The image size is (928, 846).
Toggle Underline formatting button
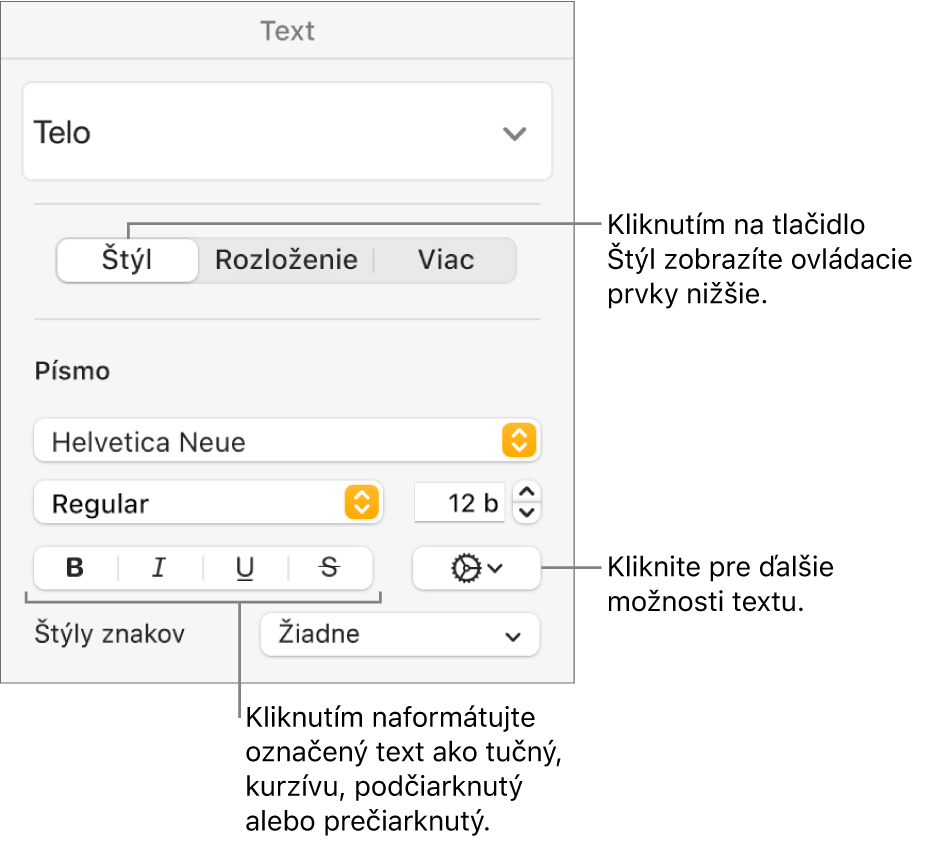[x=245, y=568]
